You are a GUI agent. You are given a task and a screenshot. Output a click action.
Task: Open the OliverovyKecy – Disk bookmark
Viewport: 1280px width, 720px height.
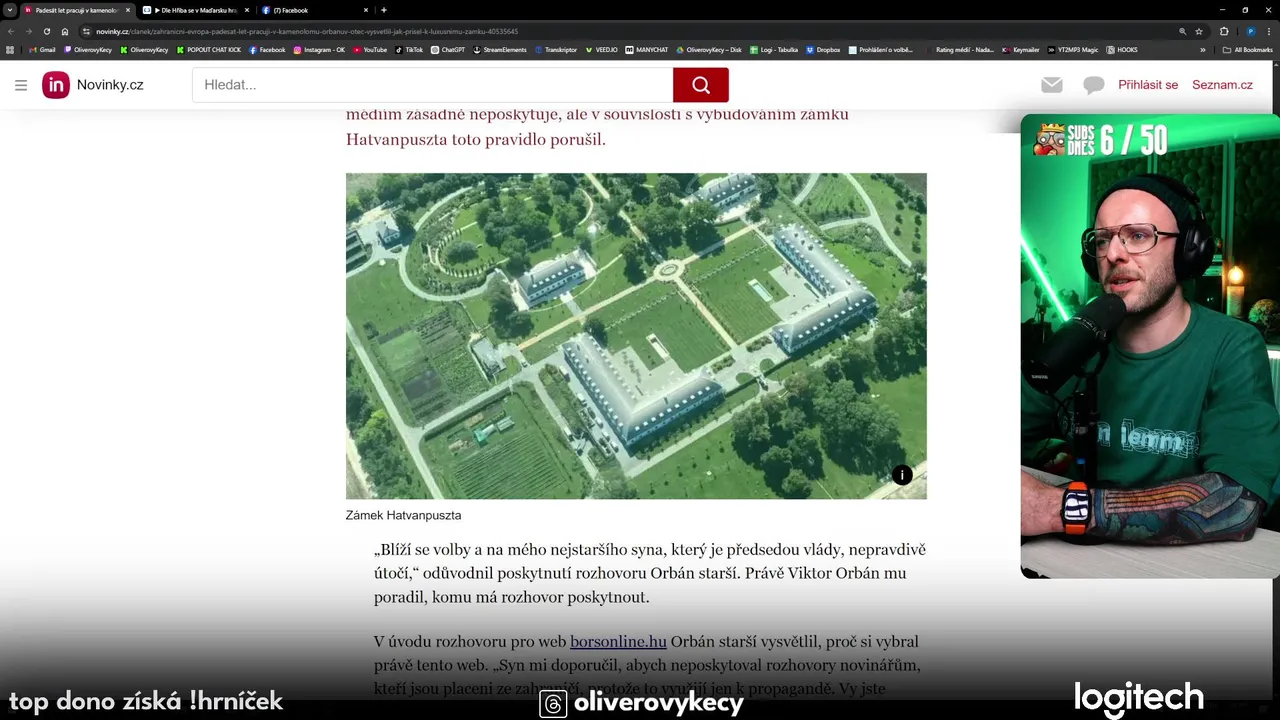(709, 49)
